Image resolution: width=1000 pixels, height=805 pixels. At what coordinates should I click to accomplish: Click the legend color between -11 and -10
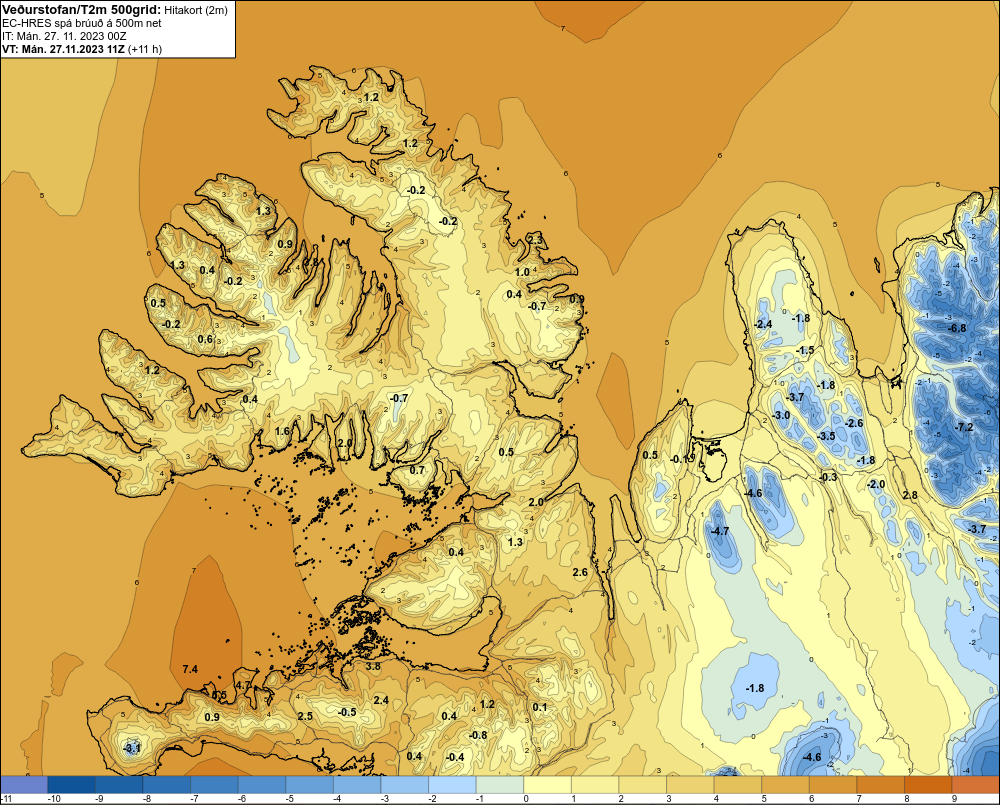tap(24, 785)
